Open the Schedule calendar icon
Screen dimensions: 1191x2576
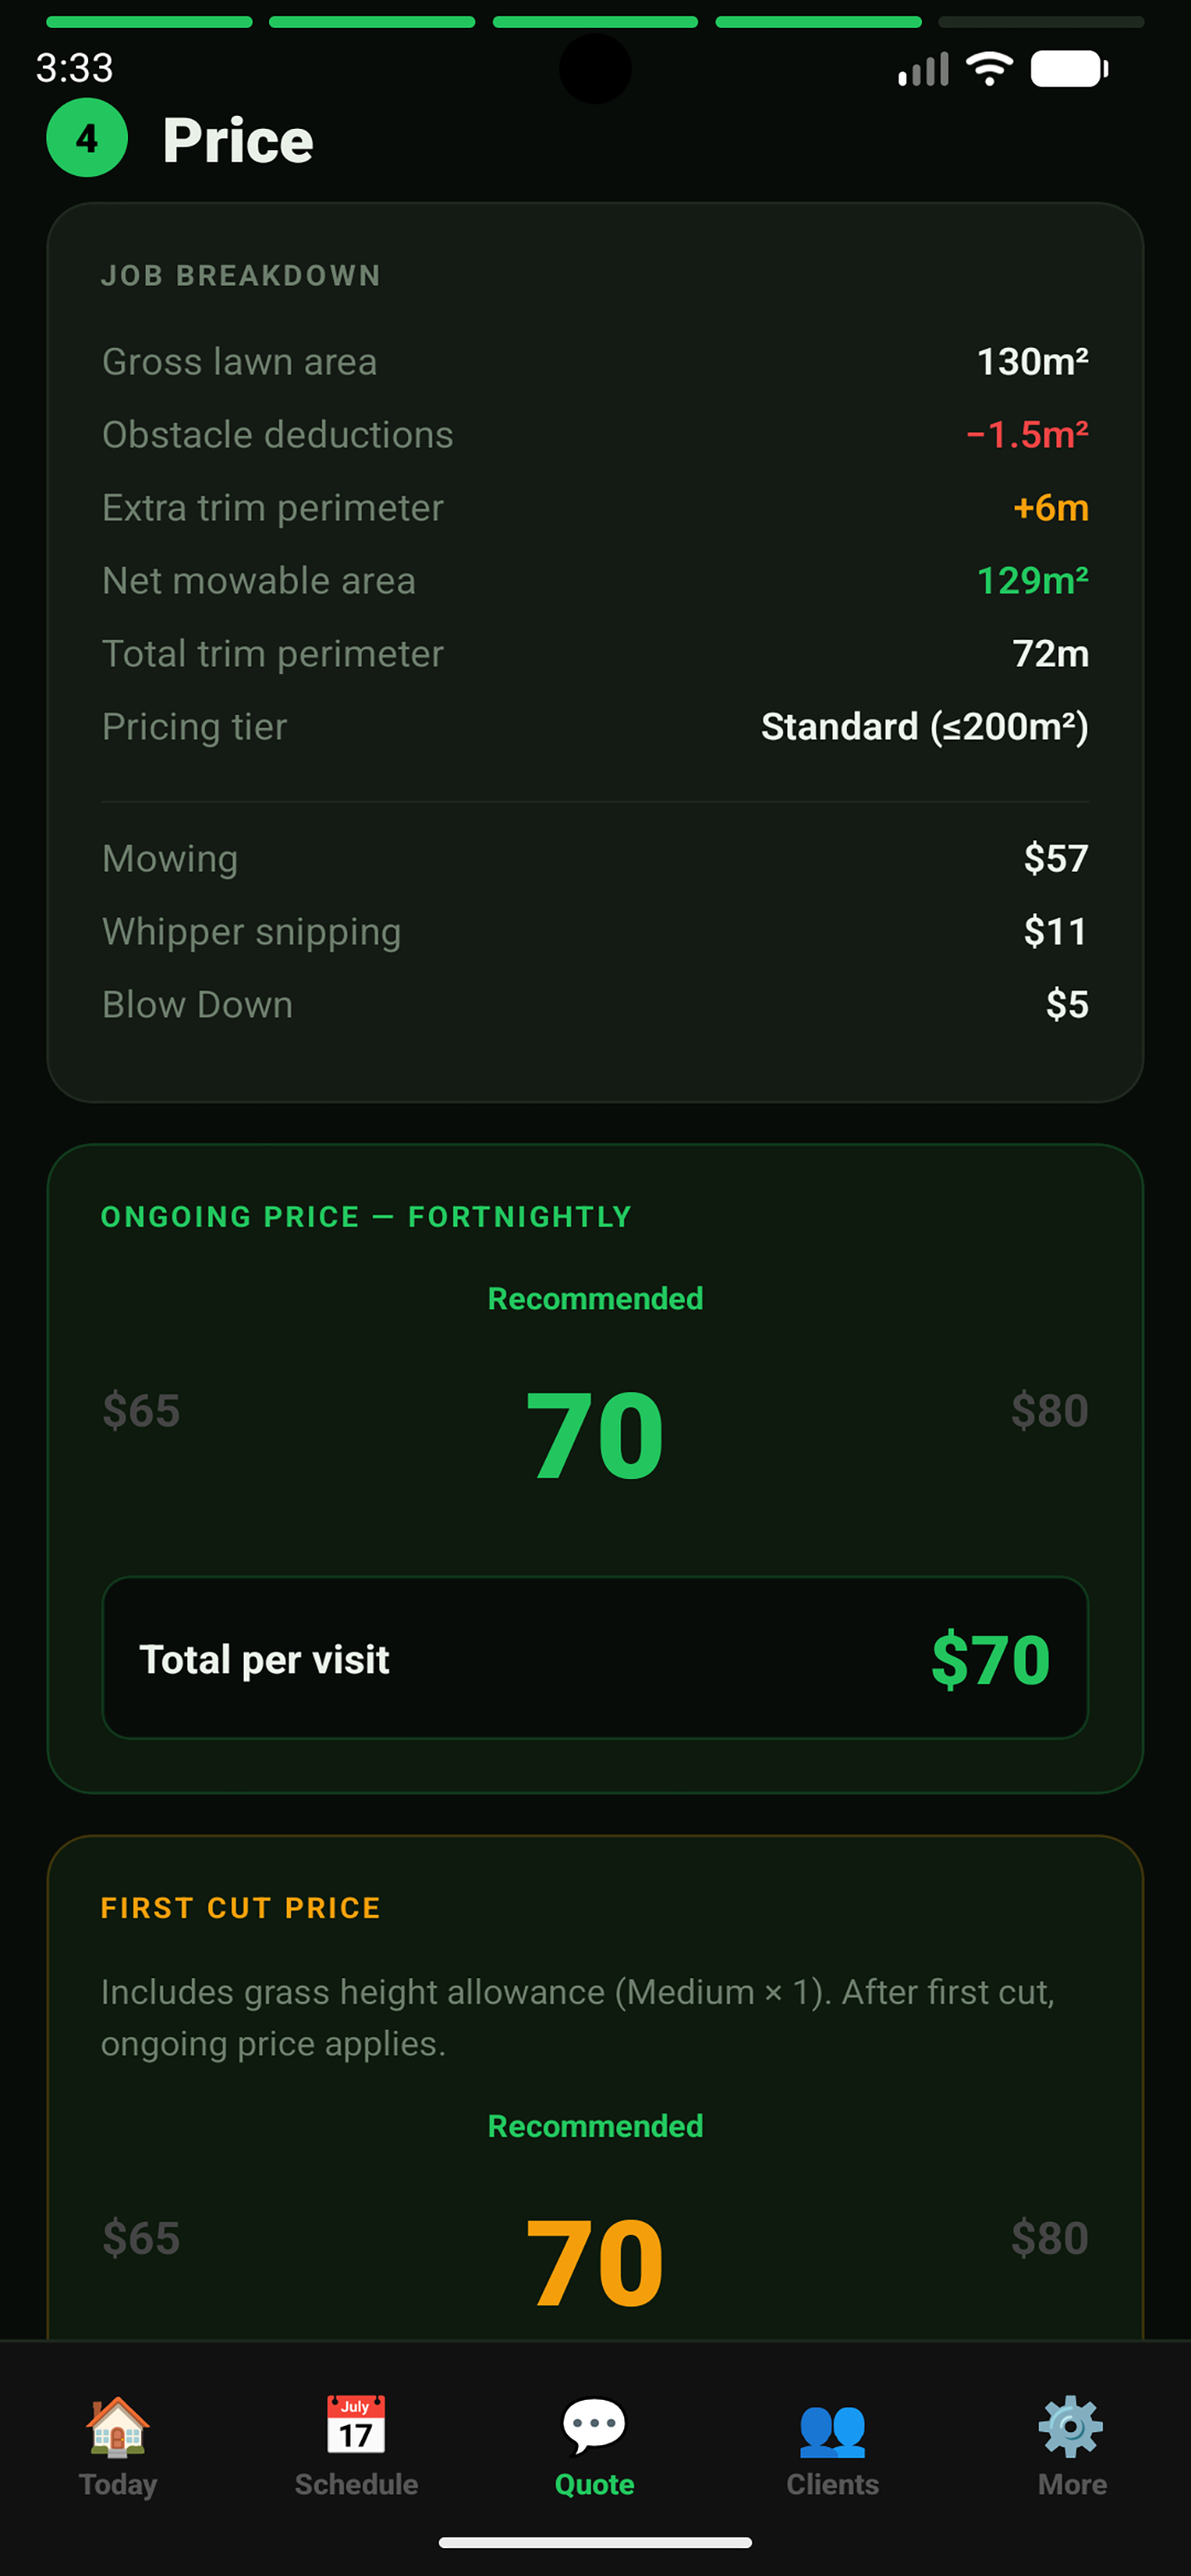(x=356, y=2425)
